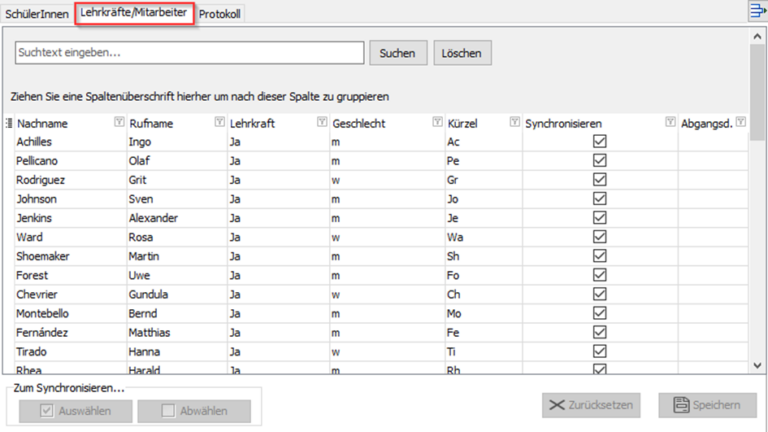
Task: Click the blue arrow icon at top right
Action: pos(757,11)
